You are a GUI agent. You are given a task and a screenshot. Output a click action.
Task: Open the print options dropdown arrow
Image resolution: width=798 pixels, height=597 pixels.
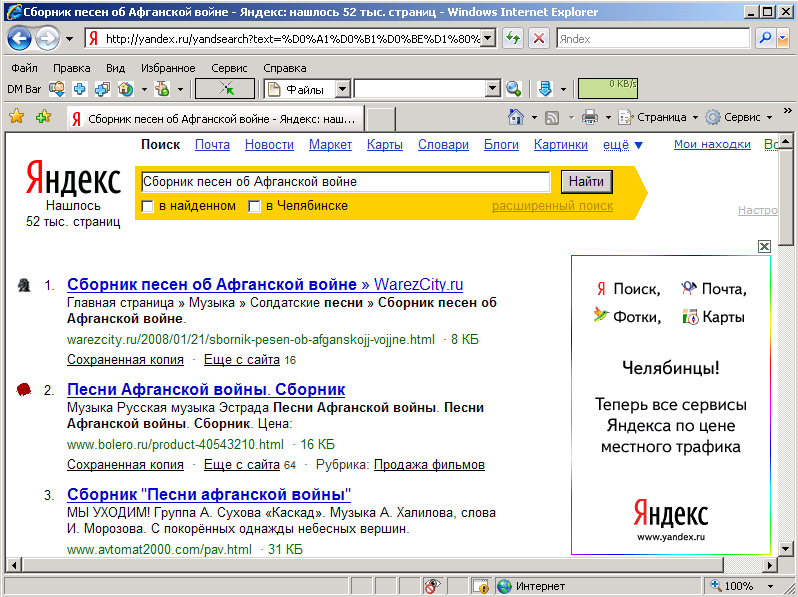click(x=608, y=118)
